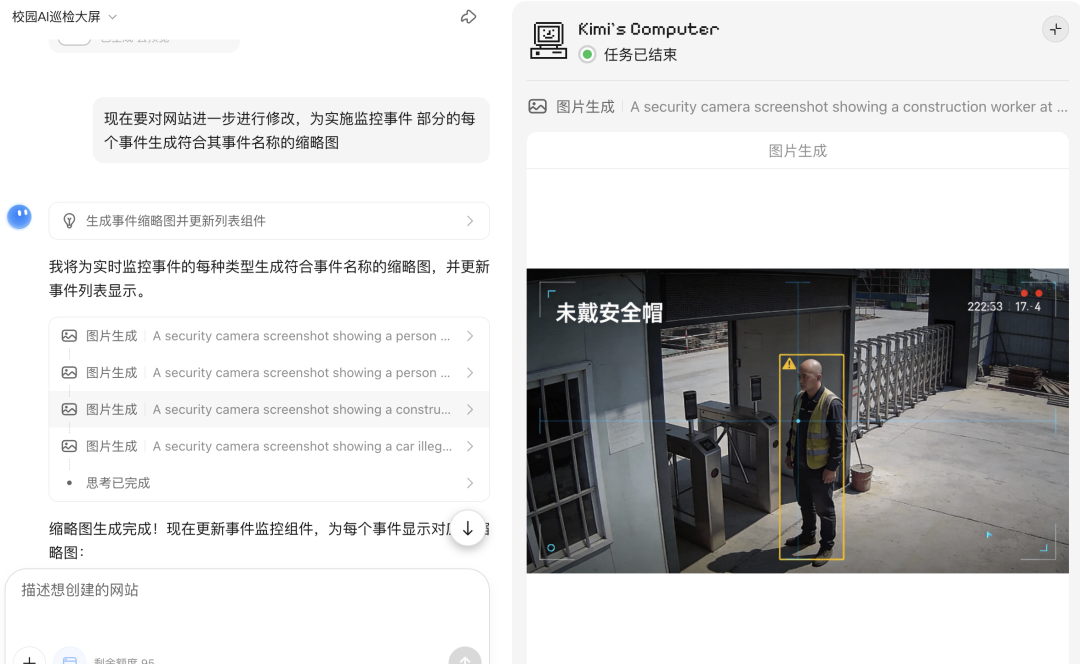Click the scroll-to-bottom arrow button
This screenshot has width=1080, height=664.
[x=467, y=528]
